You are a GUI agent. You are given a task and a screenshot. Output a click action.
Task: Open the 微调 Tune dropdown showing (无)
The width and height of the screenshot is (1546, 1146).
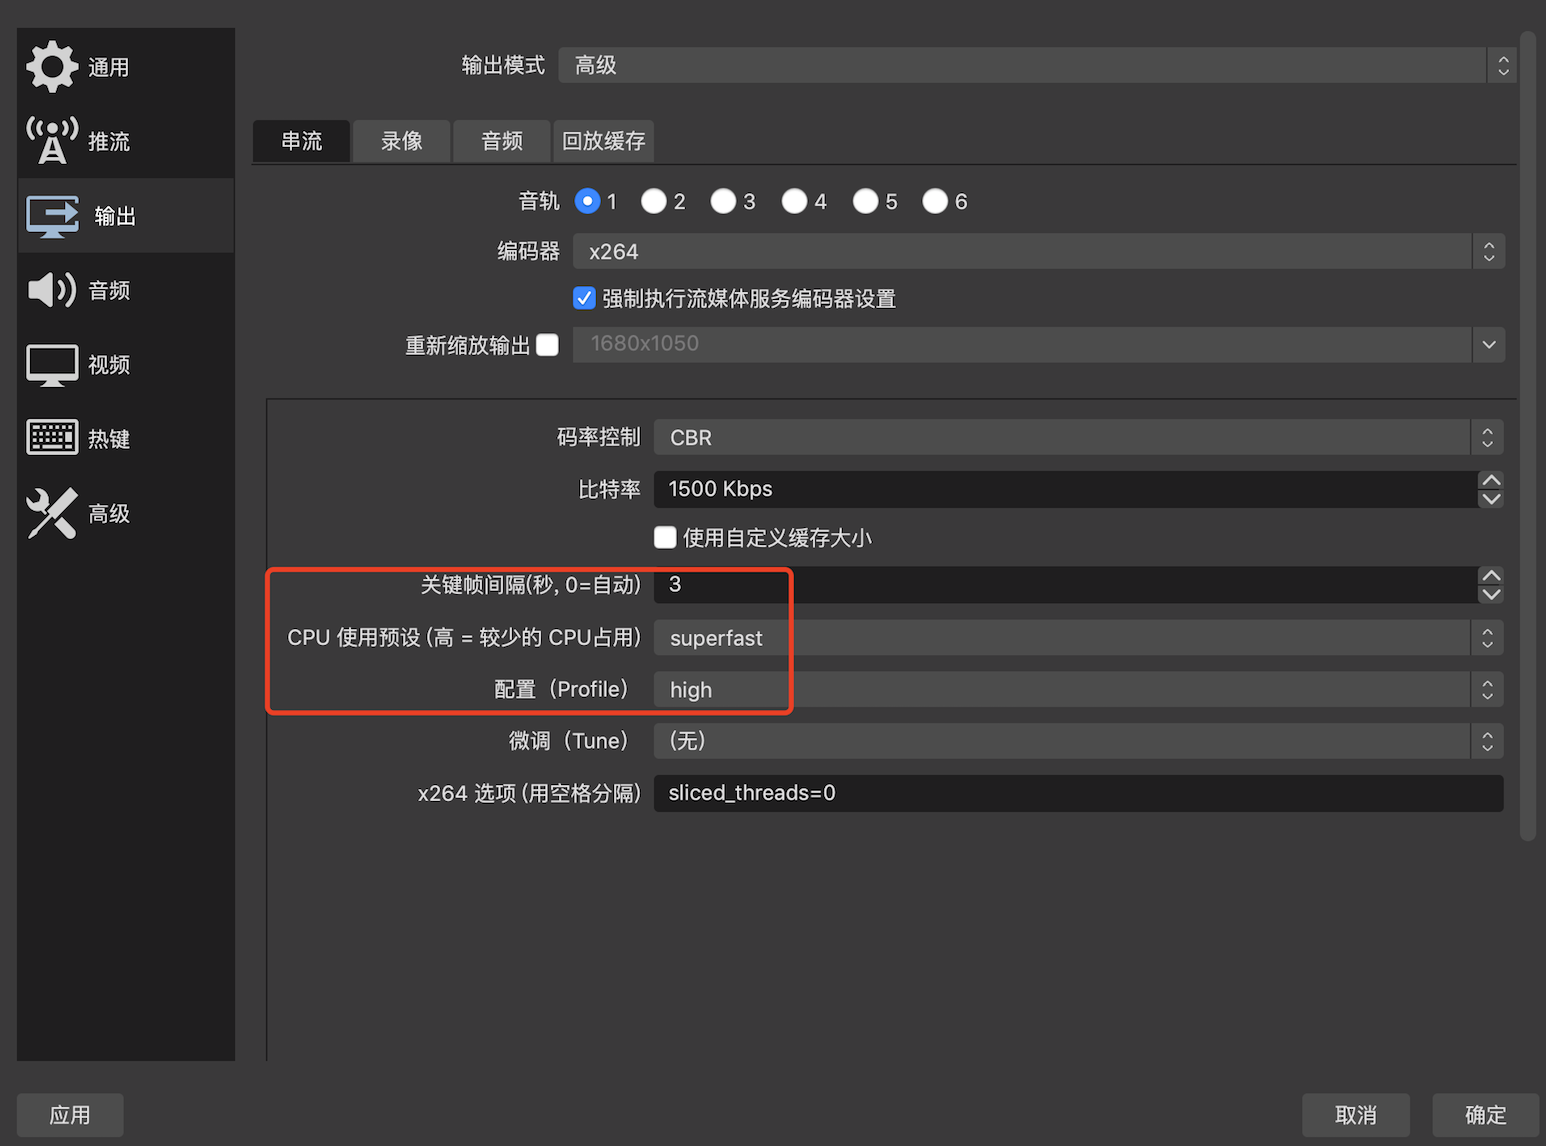(x=1079, y=741)
